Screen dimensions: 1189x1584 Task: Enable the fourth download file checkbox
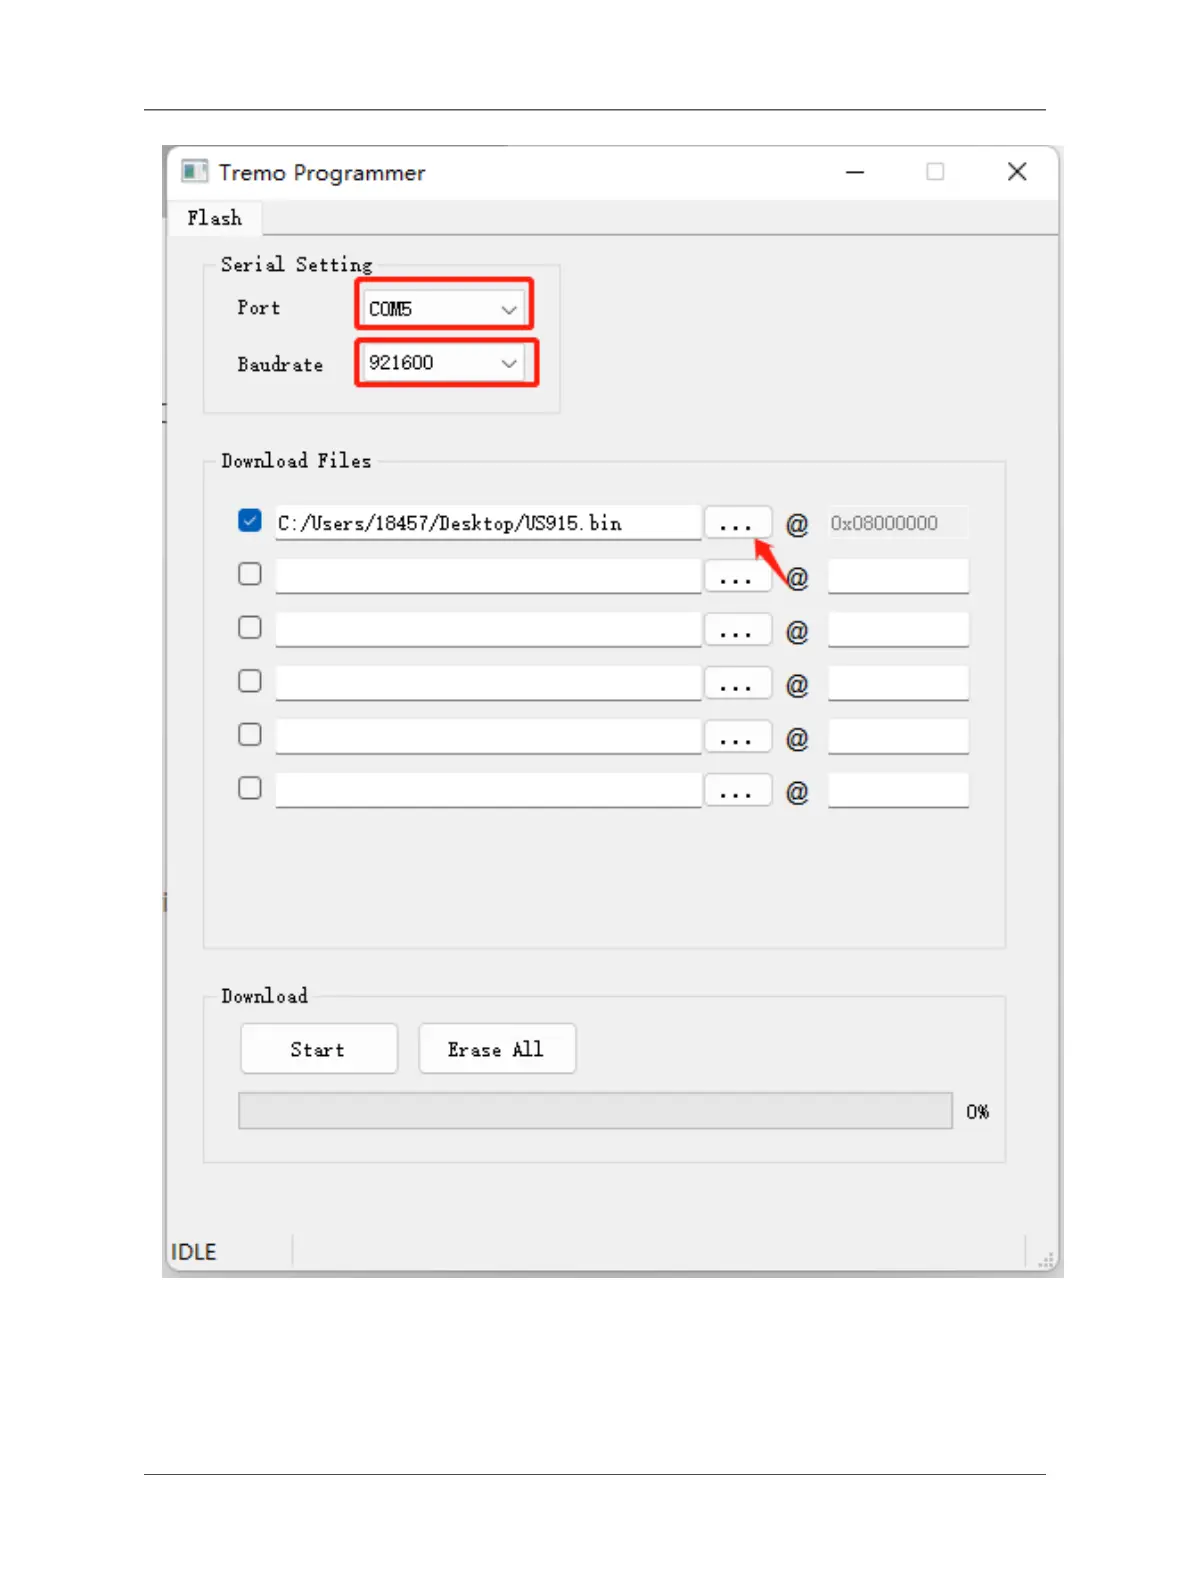point(250,681)
